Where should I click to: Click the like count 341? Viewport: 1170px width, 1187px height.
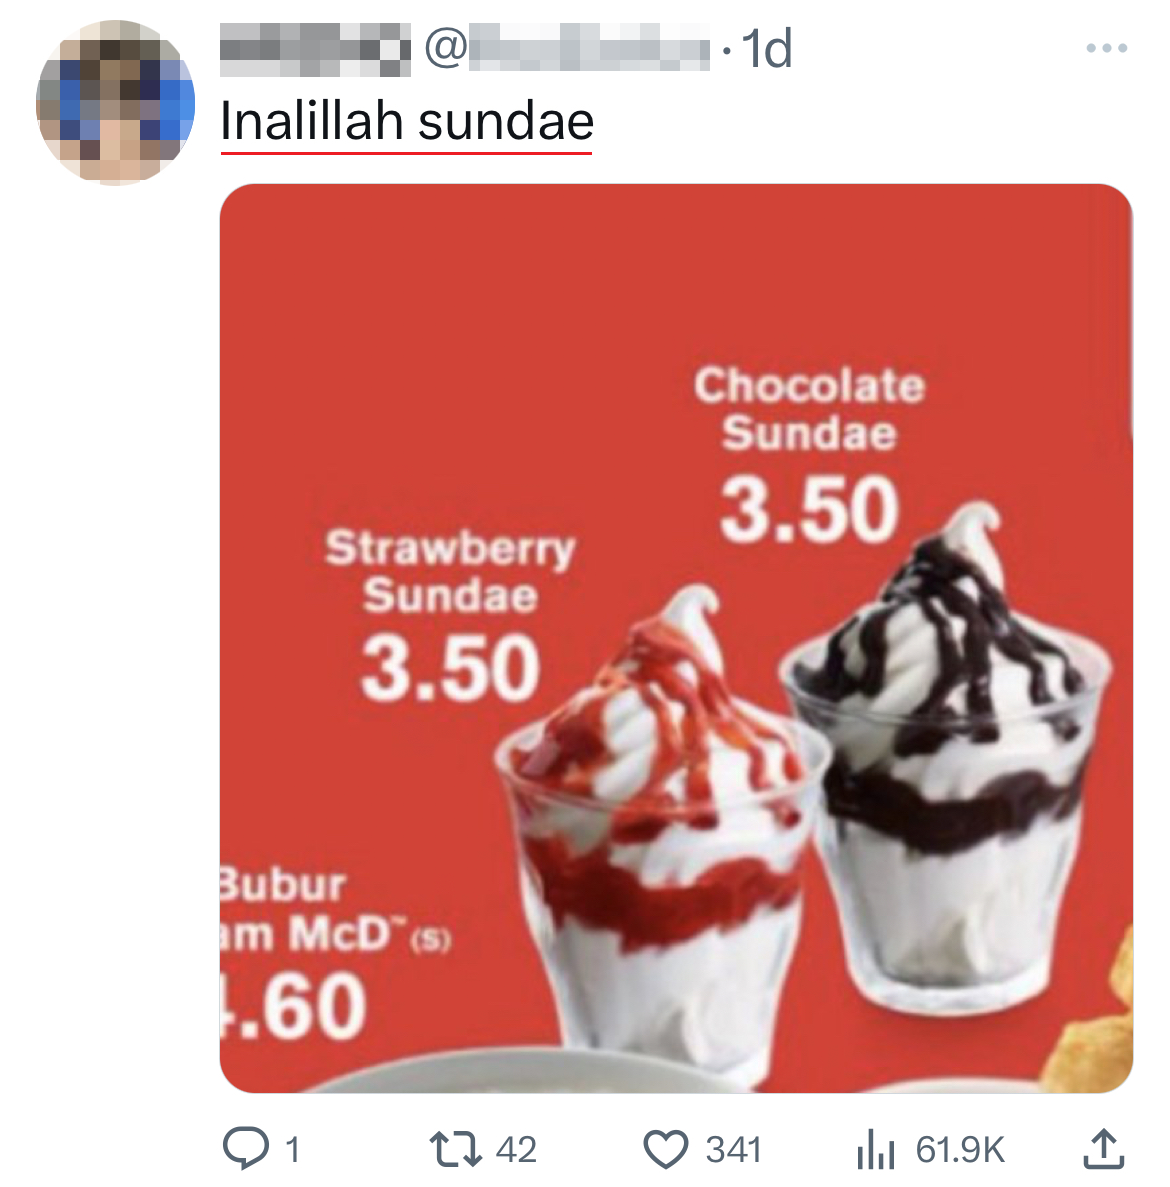coord(733,1150)
